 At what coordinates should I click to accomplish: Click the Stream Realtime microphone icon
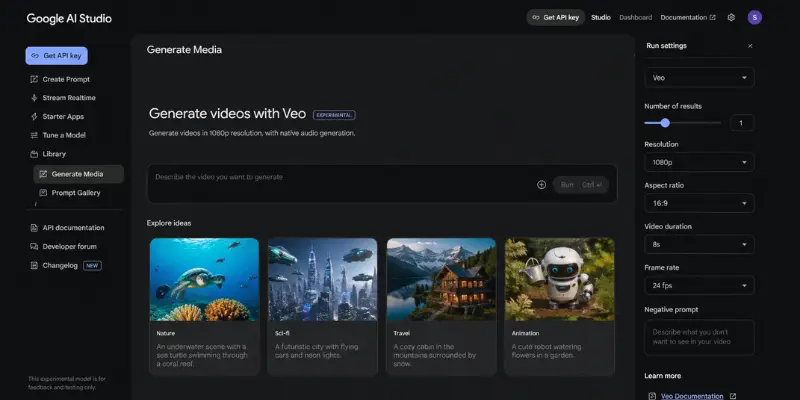34,98
